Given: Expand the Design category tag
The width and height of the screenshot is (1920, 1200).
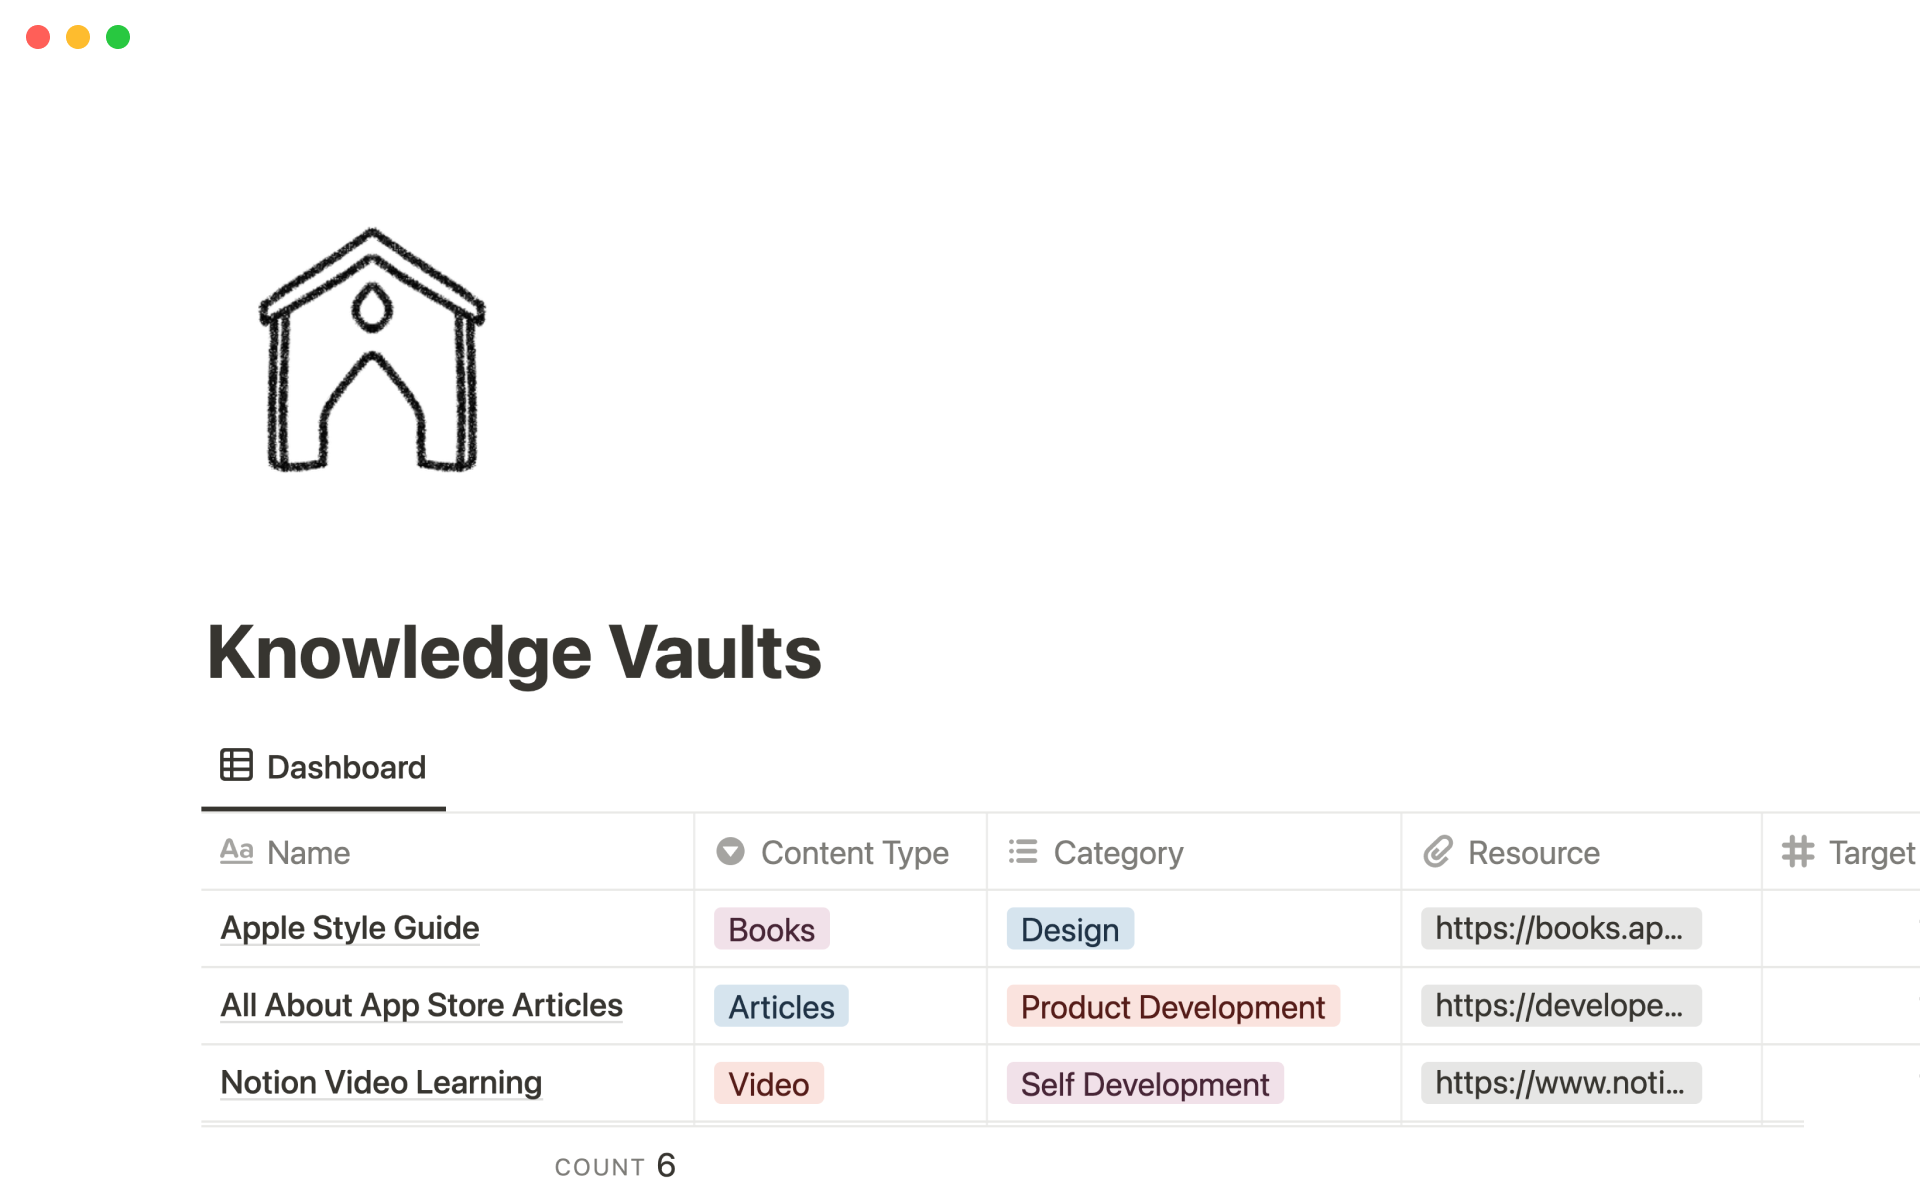Looking at the screenshot, I should pyautogui.click(x=1071, y=928).
